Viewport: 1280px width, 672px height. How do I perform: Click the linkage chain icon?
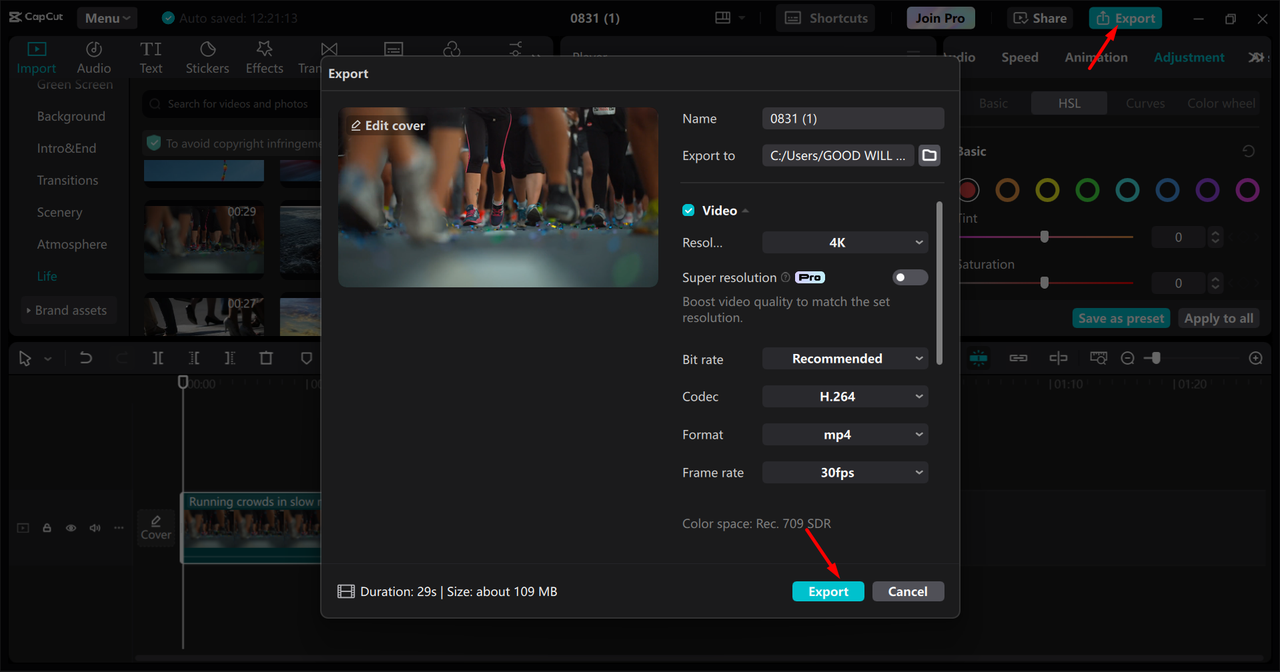click(x=1018, y=358)
